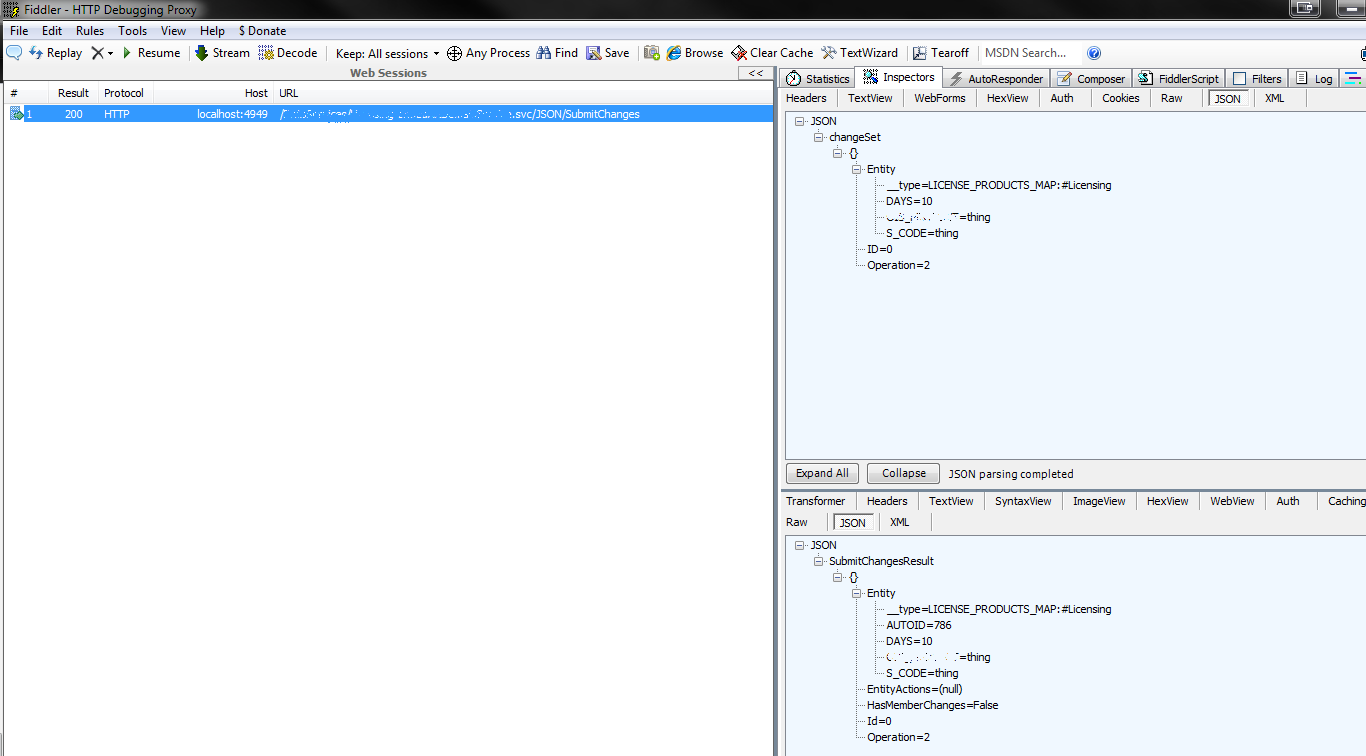Click the Expand All button

click(822, 474)
